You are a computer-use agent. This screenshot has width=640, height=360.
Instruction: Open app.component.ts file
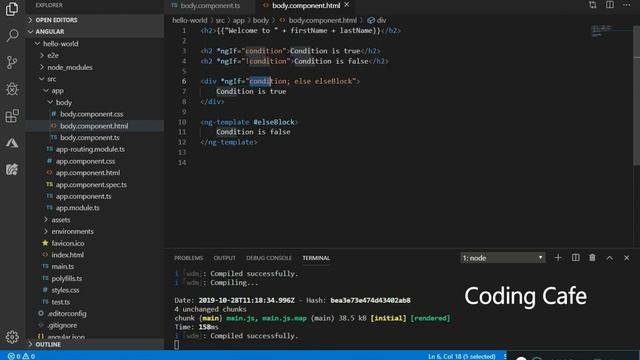(x=83, y=196)
